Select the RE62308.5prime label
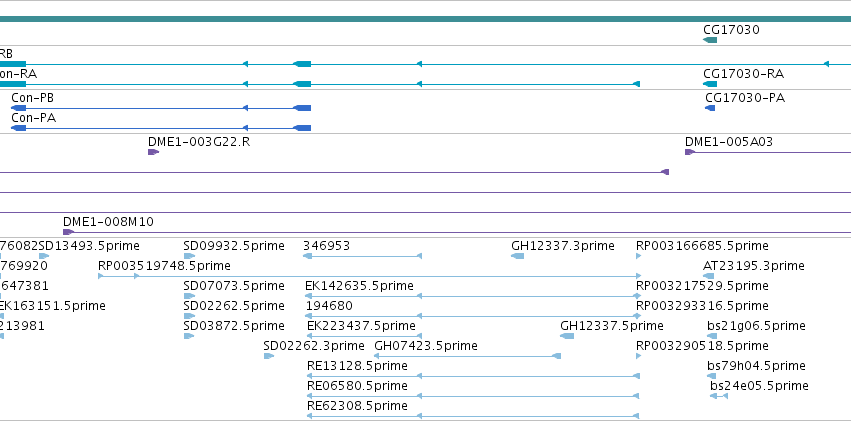 point(357,406)
